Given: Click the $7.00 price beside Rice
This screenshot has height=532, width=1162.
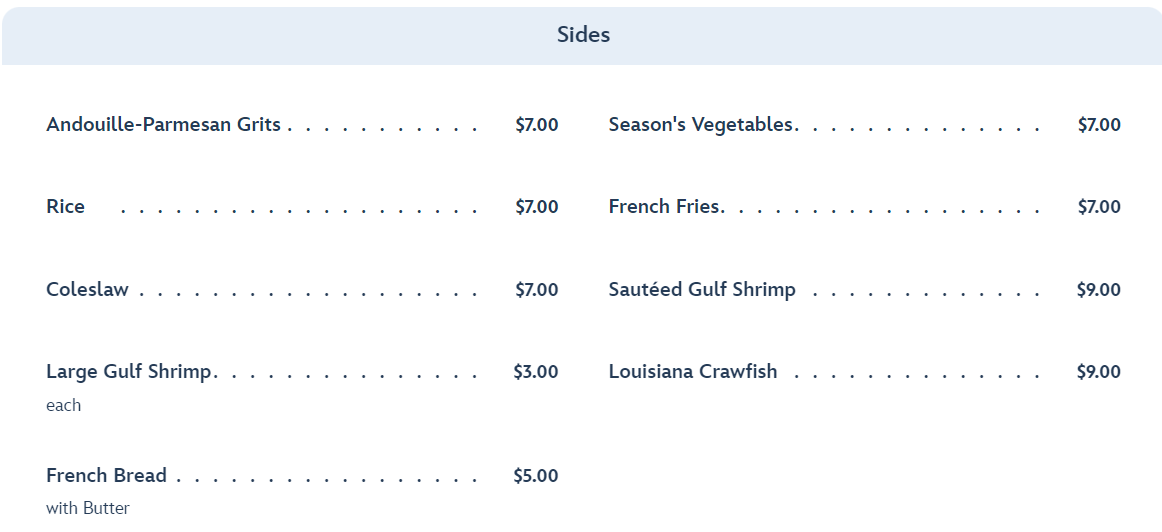Looking at the screenshot, I should click(537, 207).
